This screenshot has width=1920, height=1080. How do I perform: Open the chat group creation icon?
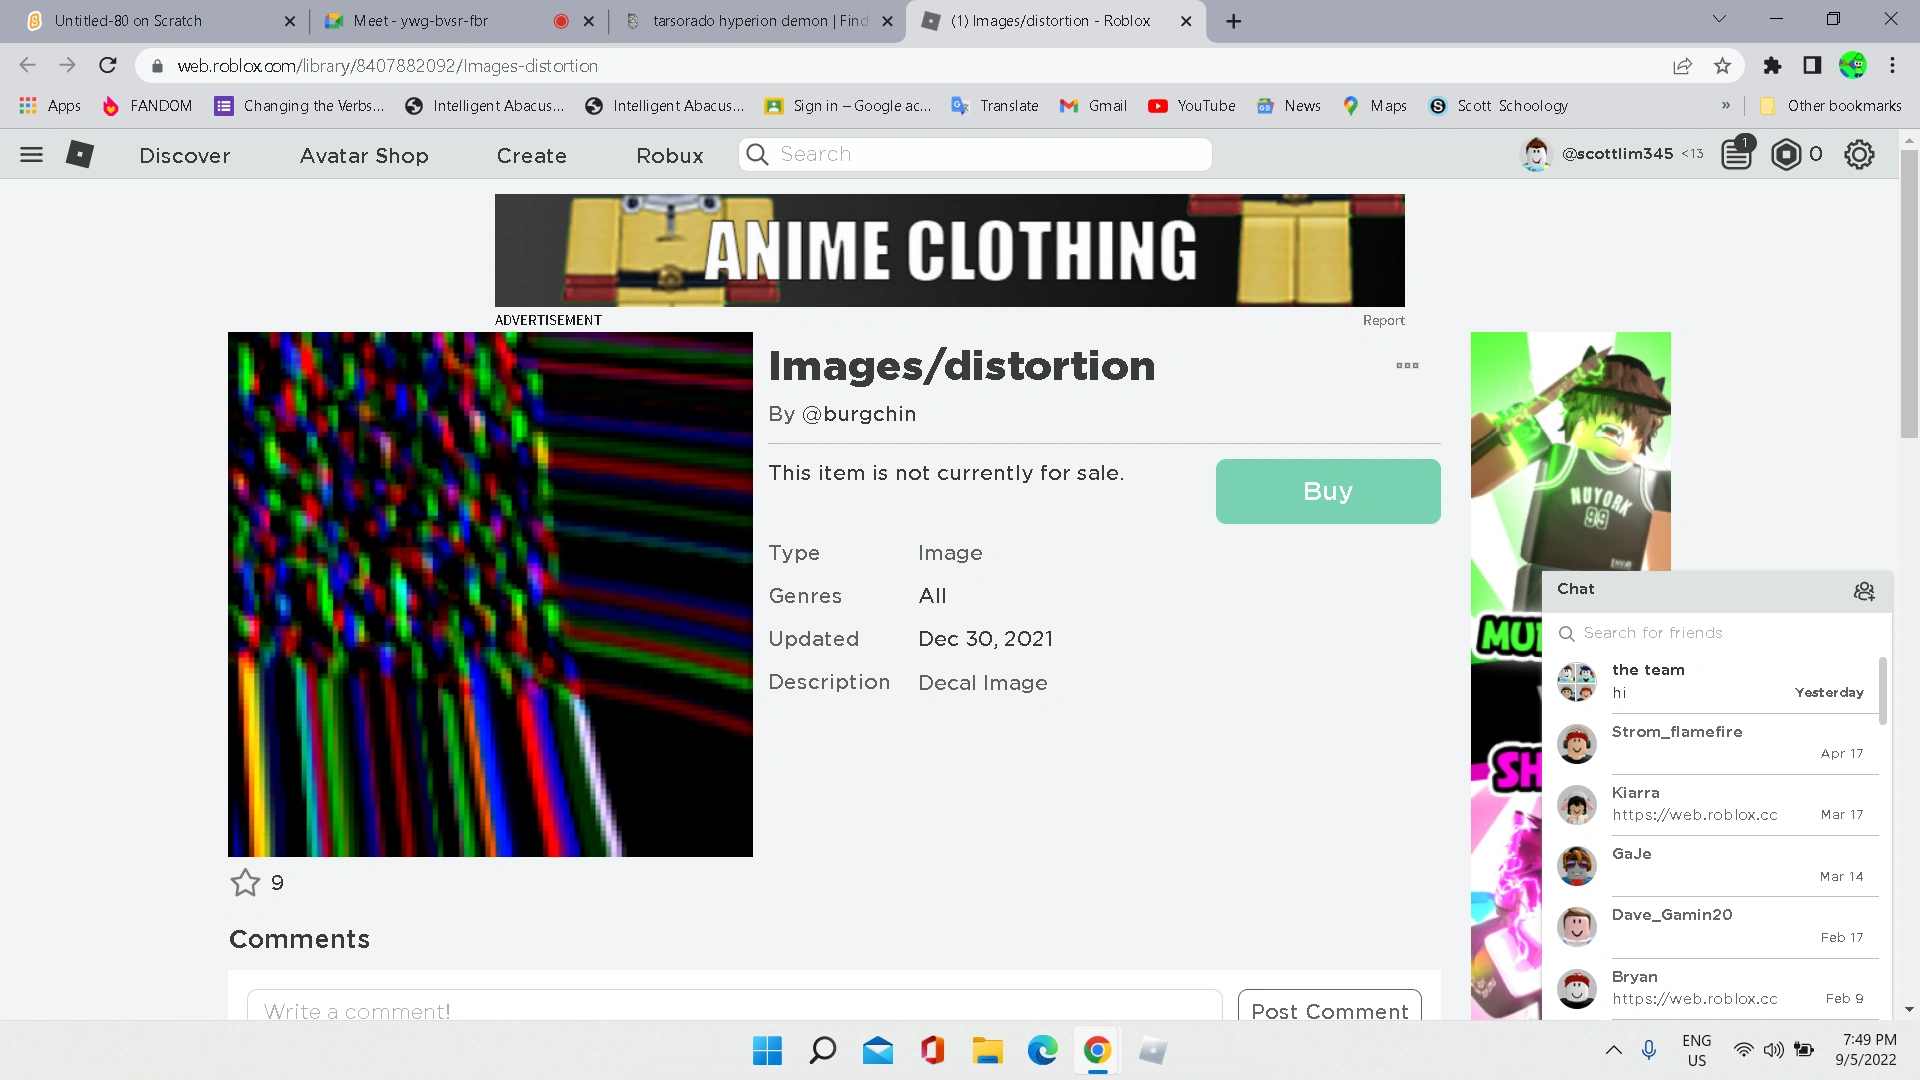pos(1864,591)
